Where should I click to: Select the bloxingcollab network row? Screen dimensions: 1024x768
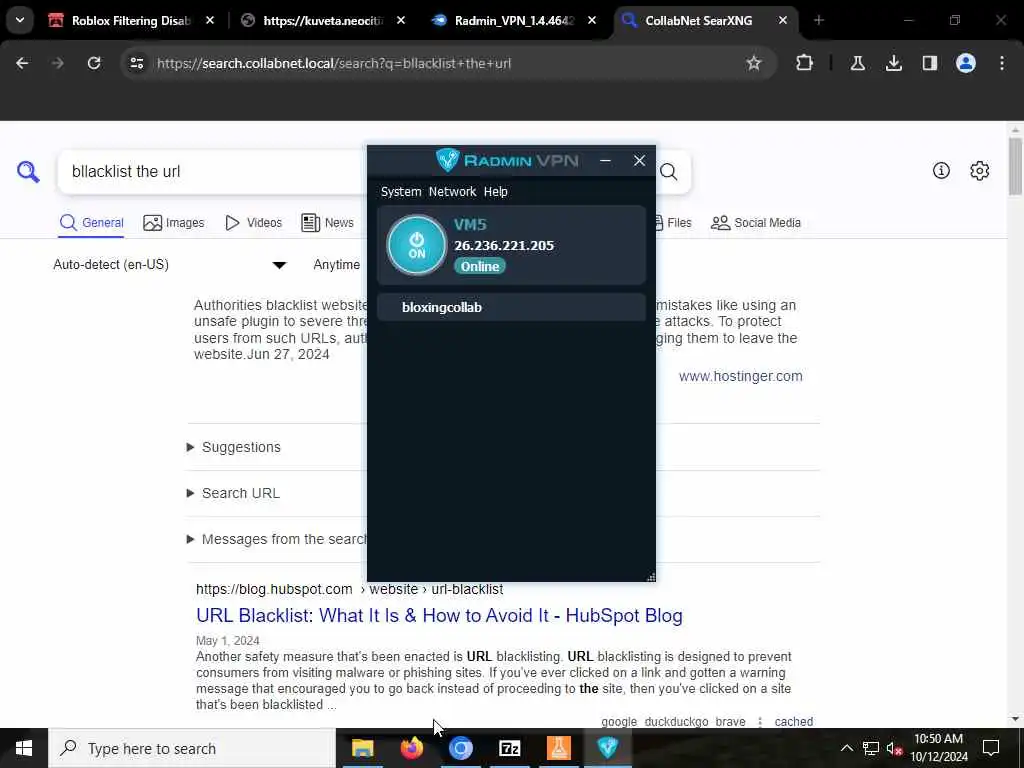pos(511,307)
